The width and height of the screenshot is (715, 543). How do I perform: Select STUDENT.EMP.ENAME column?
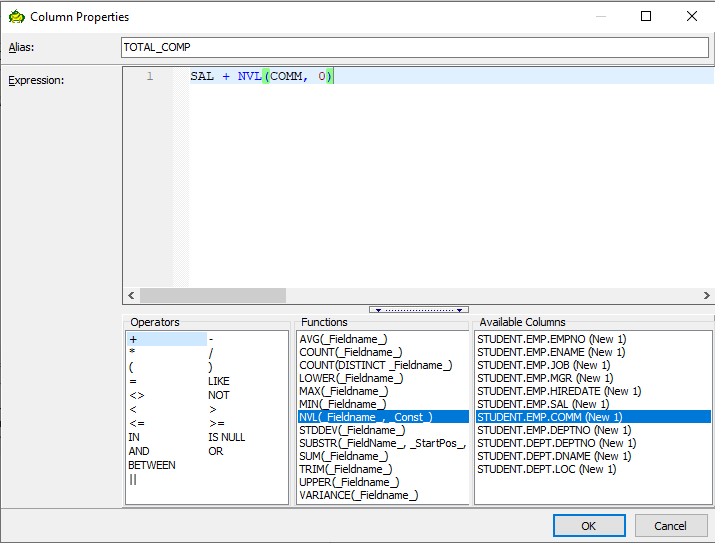[551, 352]
